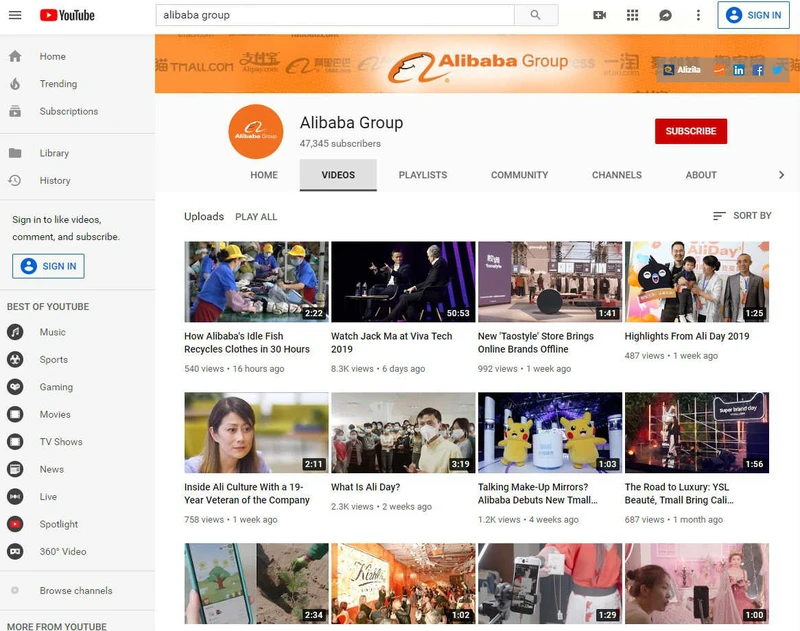Click the Trending flame icon
The height and width of the screenshot is (631, 800).
point(15,84)
